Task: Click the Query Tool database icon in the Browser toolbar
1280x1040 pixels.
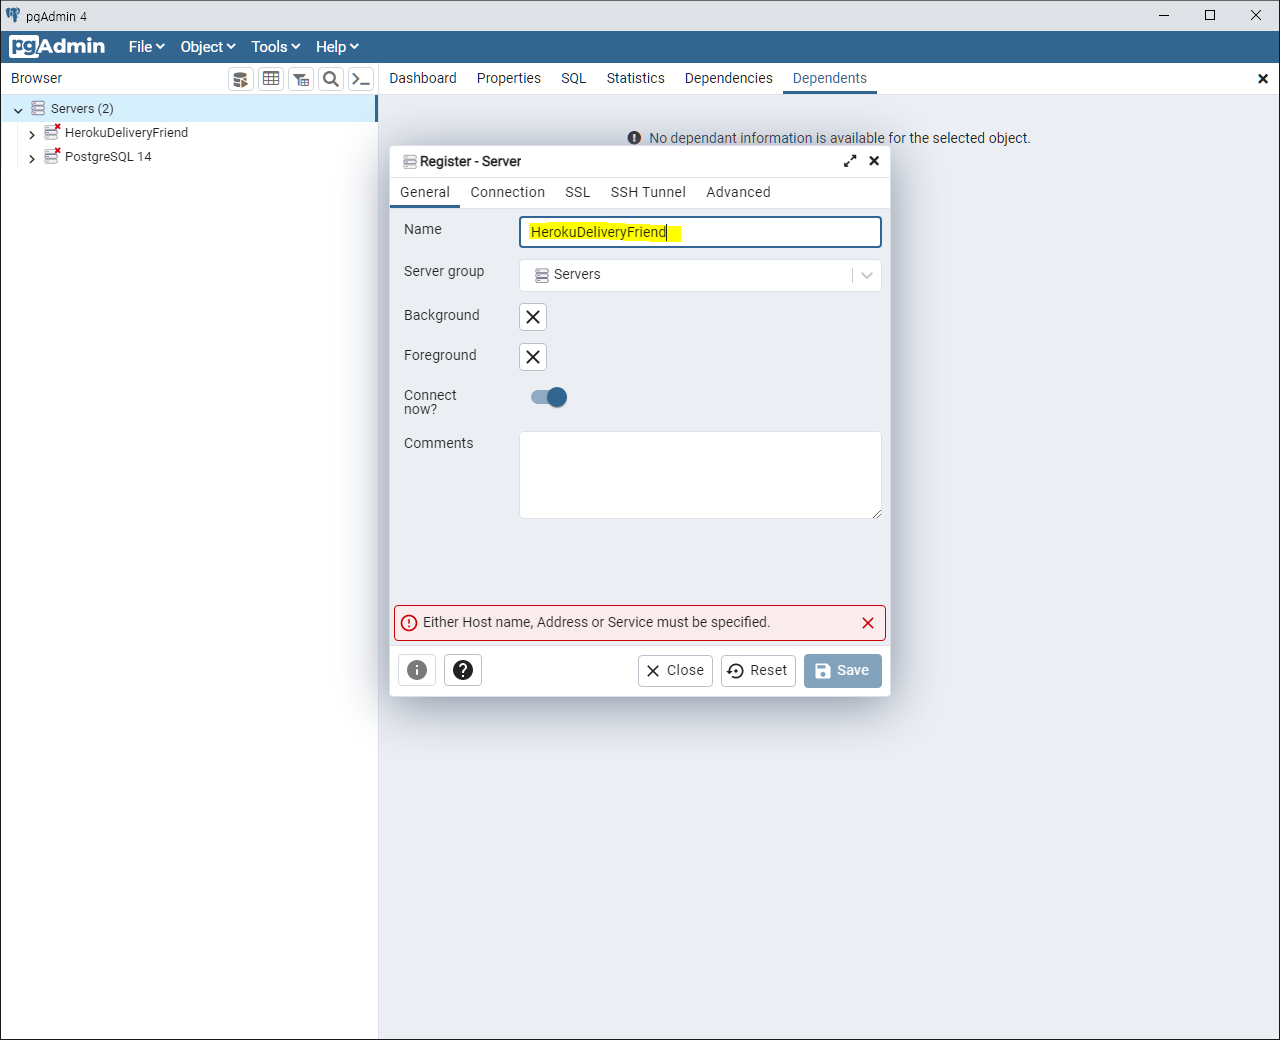Action: [x=241, y=79]
